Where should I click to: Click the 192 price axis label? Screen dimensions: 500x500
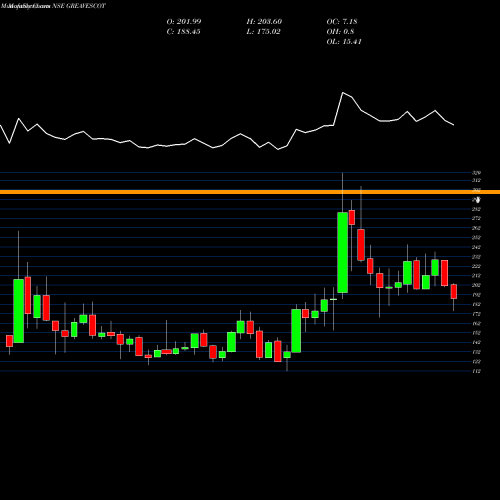coord(476,295)
